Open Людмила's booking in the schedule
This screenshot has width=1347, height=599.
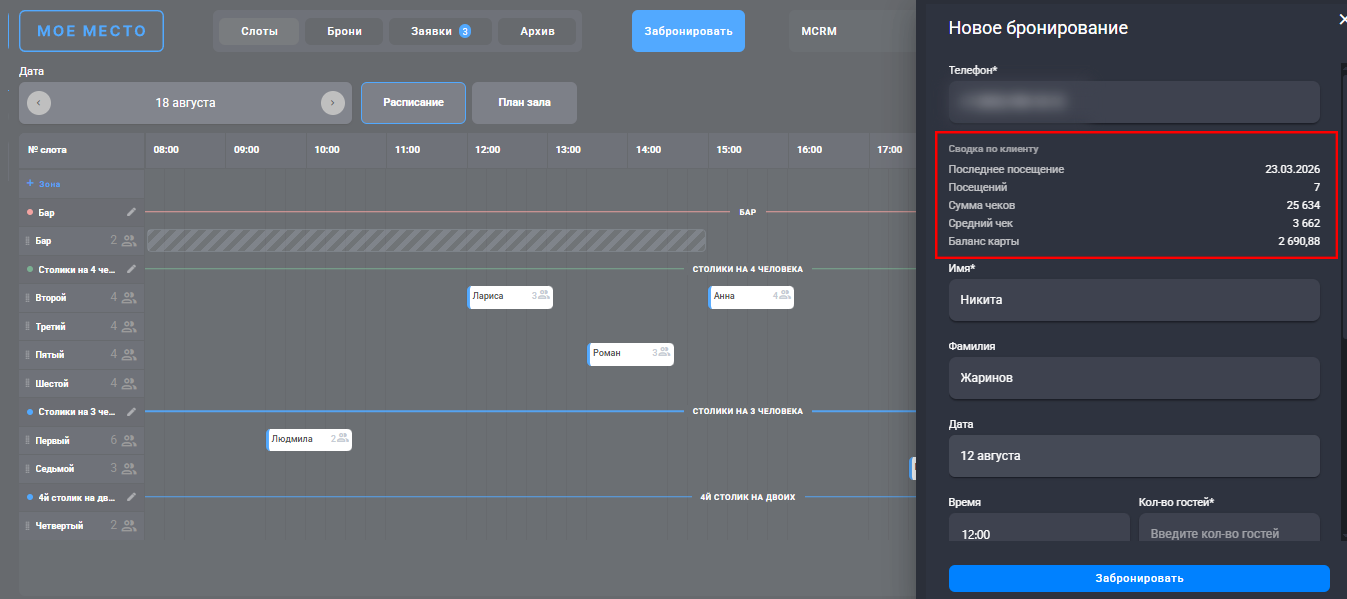pos(309,439)
